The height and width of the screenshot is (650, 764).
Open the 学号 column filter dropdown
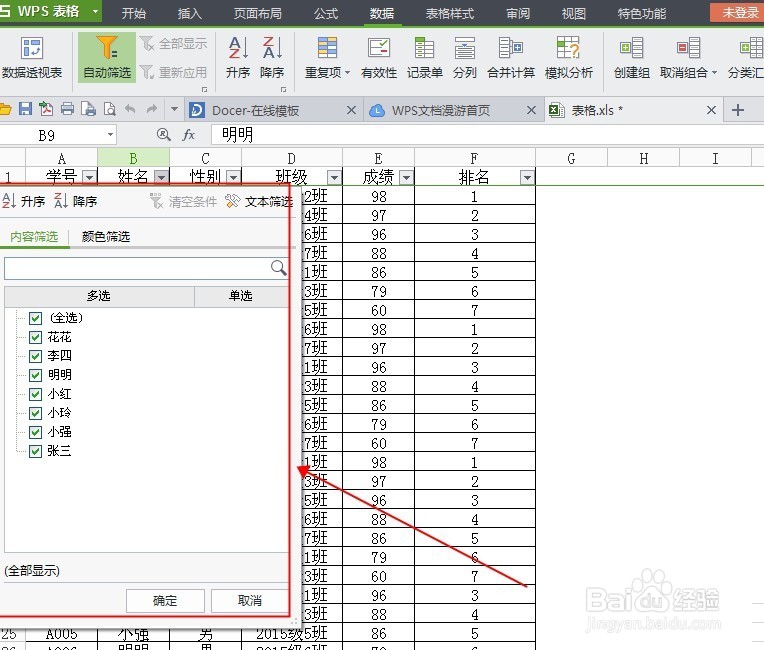[x=89, y=177]
